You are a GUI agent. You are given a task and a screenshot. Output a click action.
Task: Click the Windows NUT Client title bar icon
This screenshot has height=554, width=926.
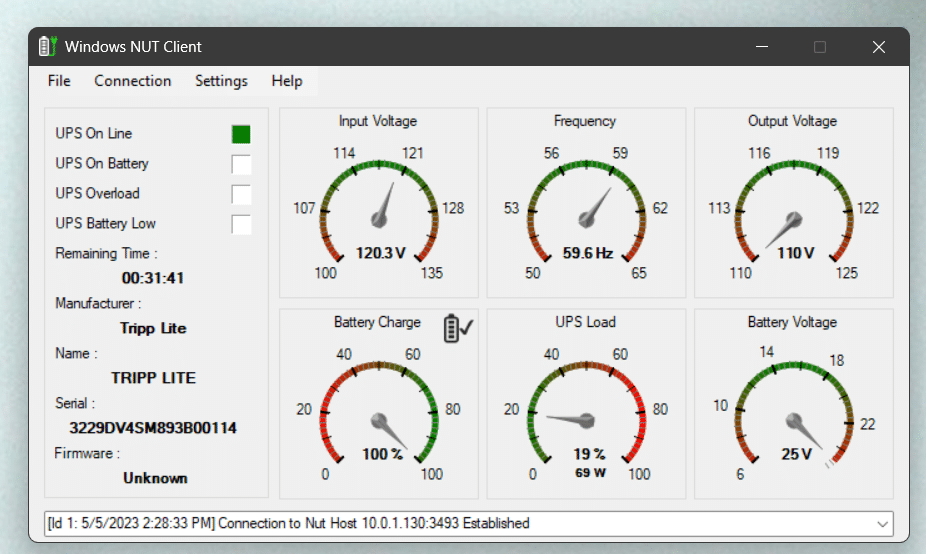(x=47, y=46)
